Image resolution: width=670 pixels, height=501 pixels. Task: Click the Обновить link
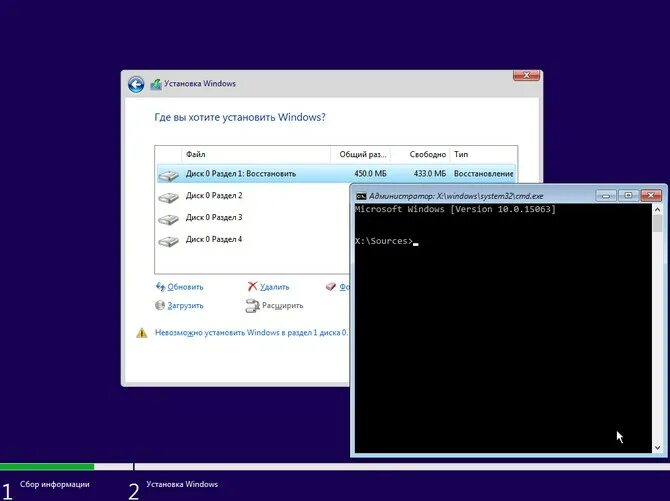coord(185,287)
